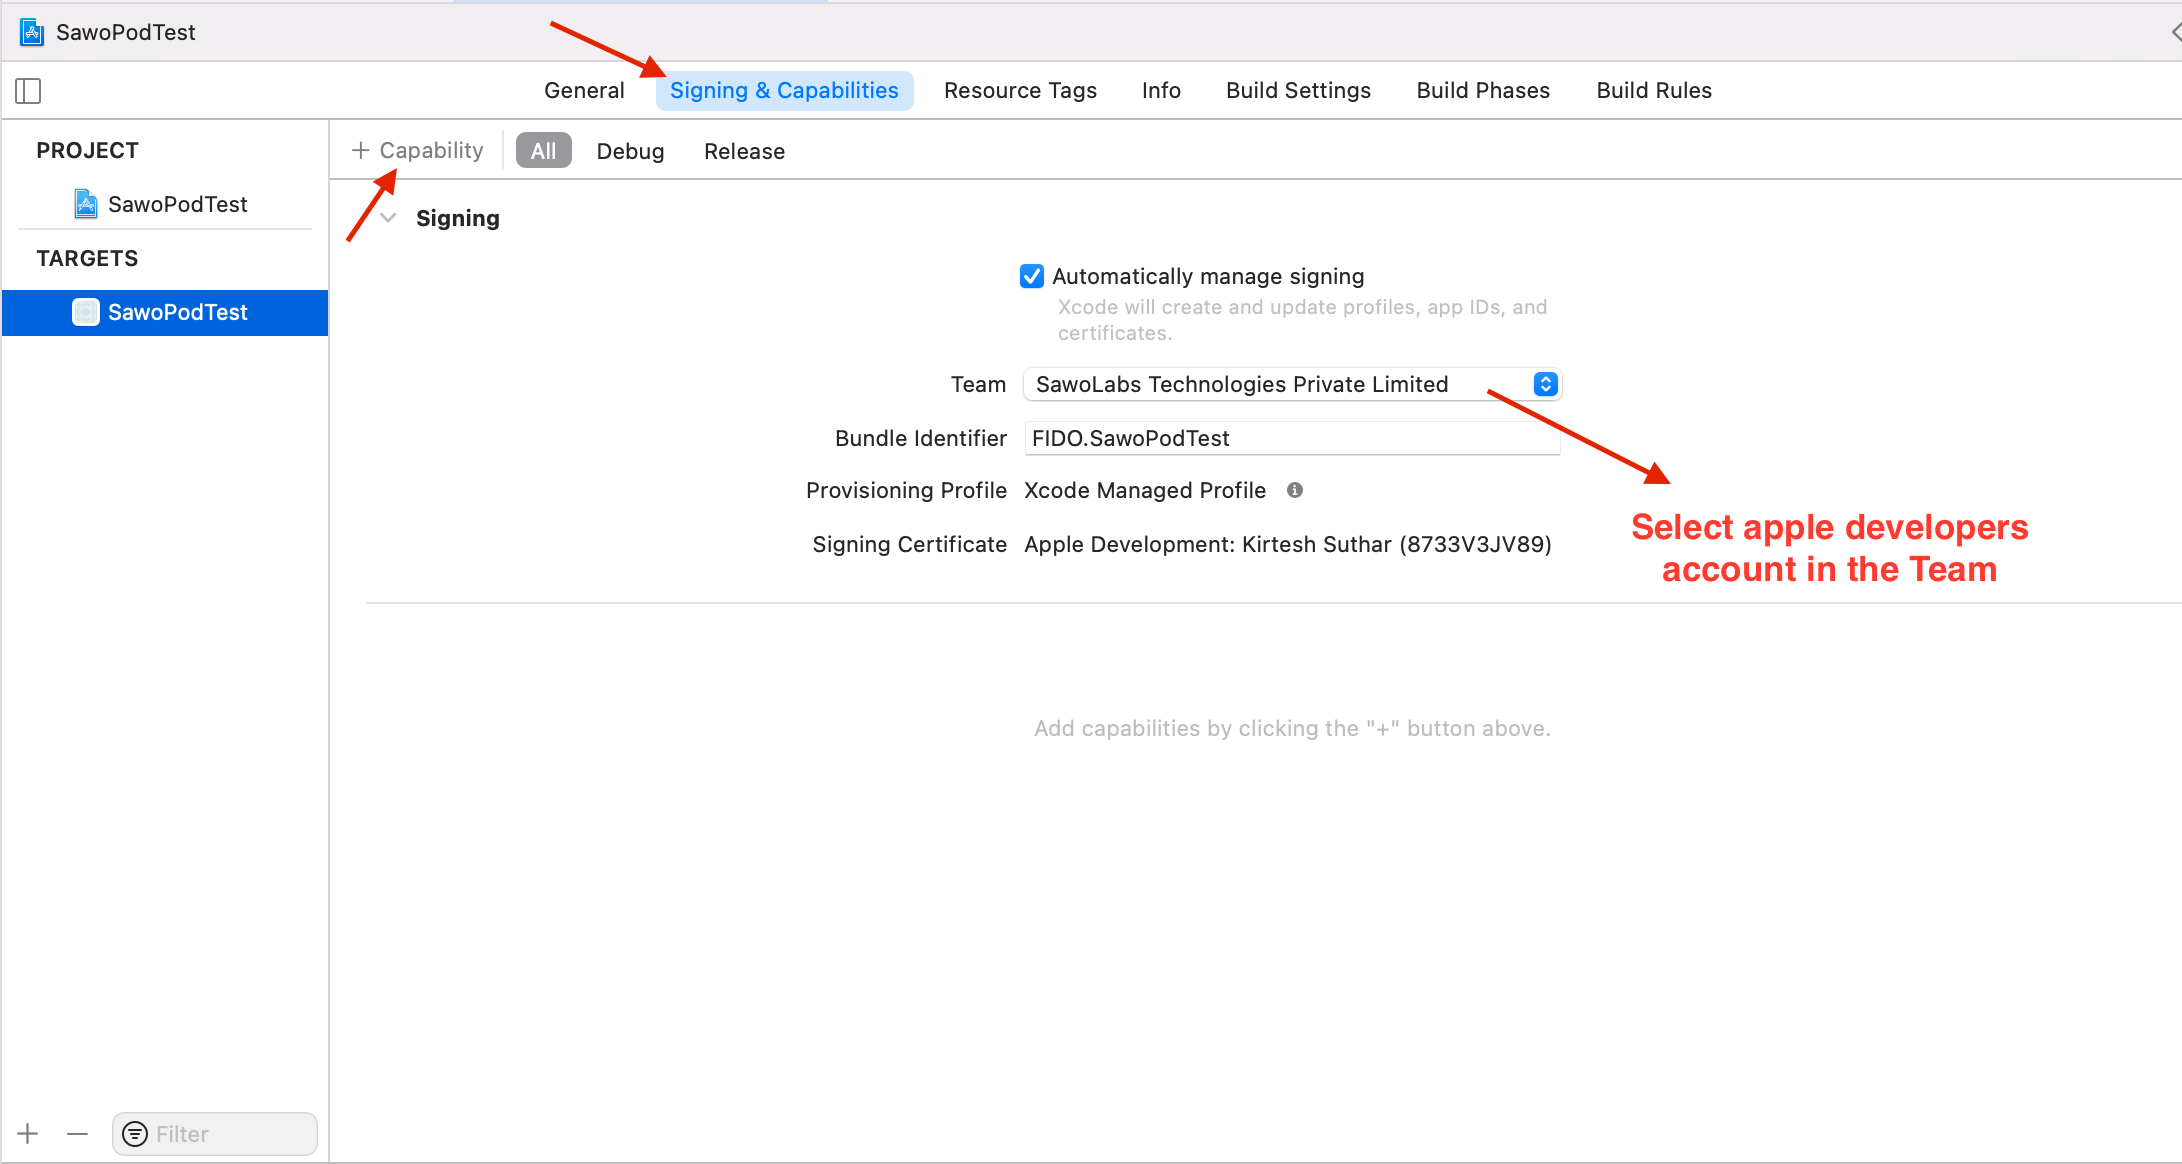Click the Xcode Managed Profile text
This screenshot has height=1164, width=2182.
click(1145, 490)
